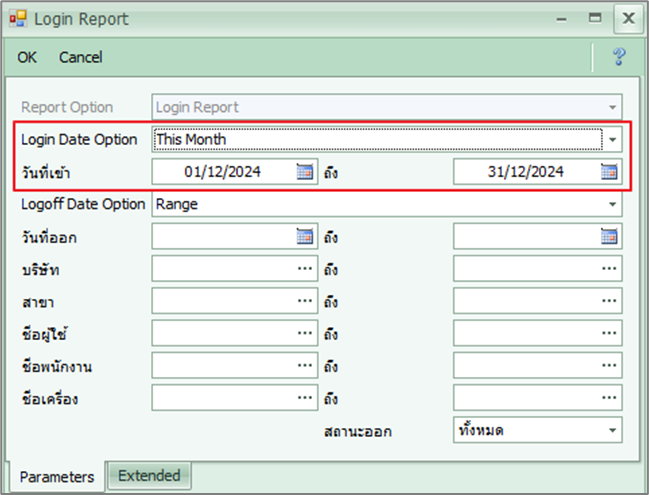The image size is (649, 495).
Task: Click the help question mark icon
Action: point(619,57)
